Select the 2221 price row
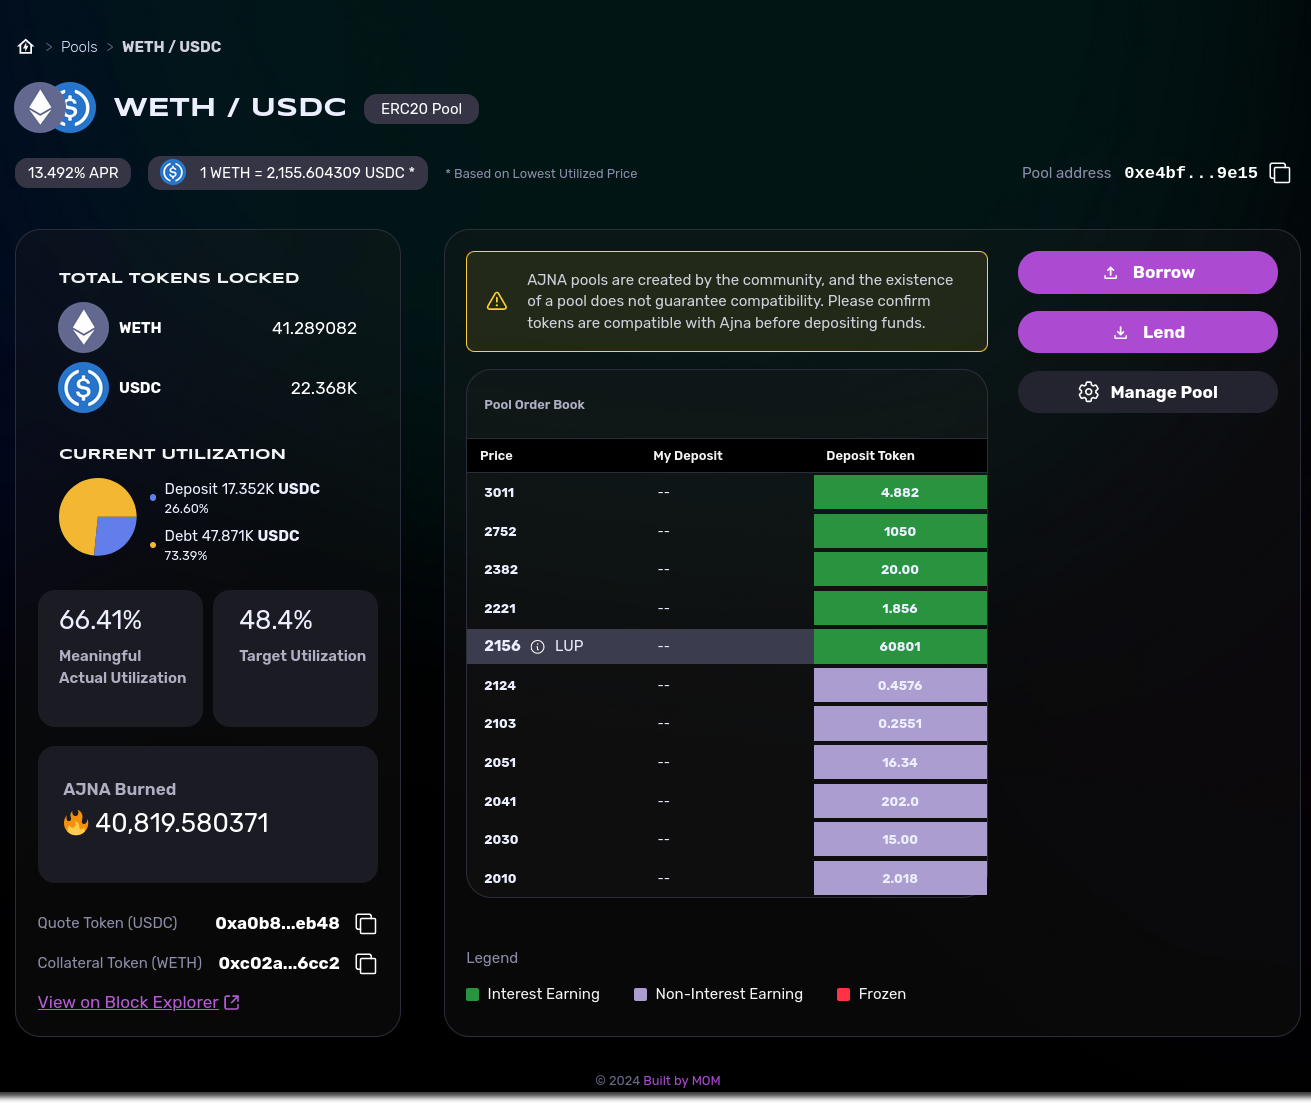Viewport: 1311px width, 1103px height. (x=727, y=609)
